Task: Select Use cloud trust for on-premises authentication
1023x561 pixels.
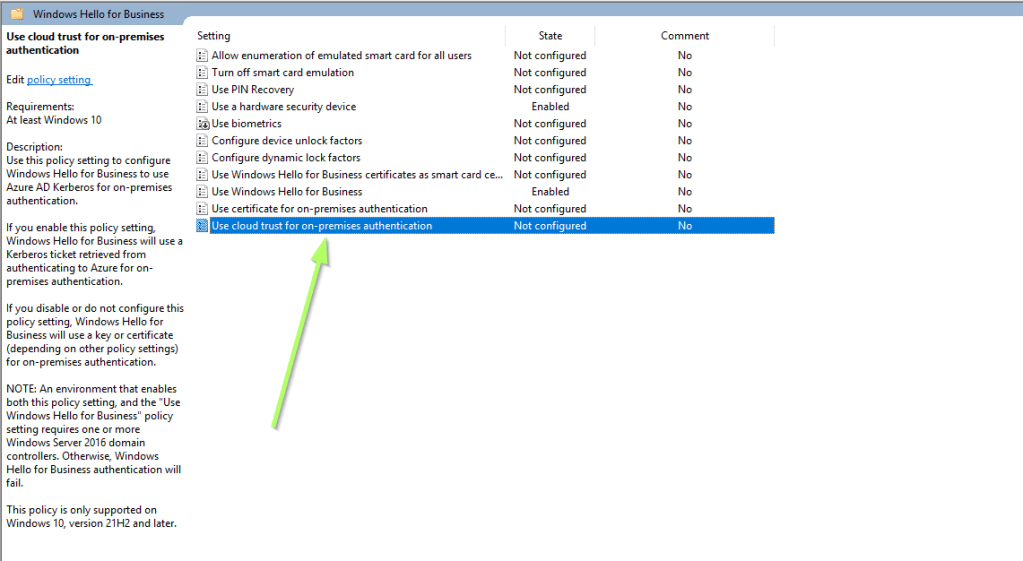Action: point(321,226)
